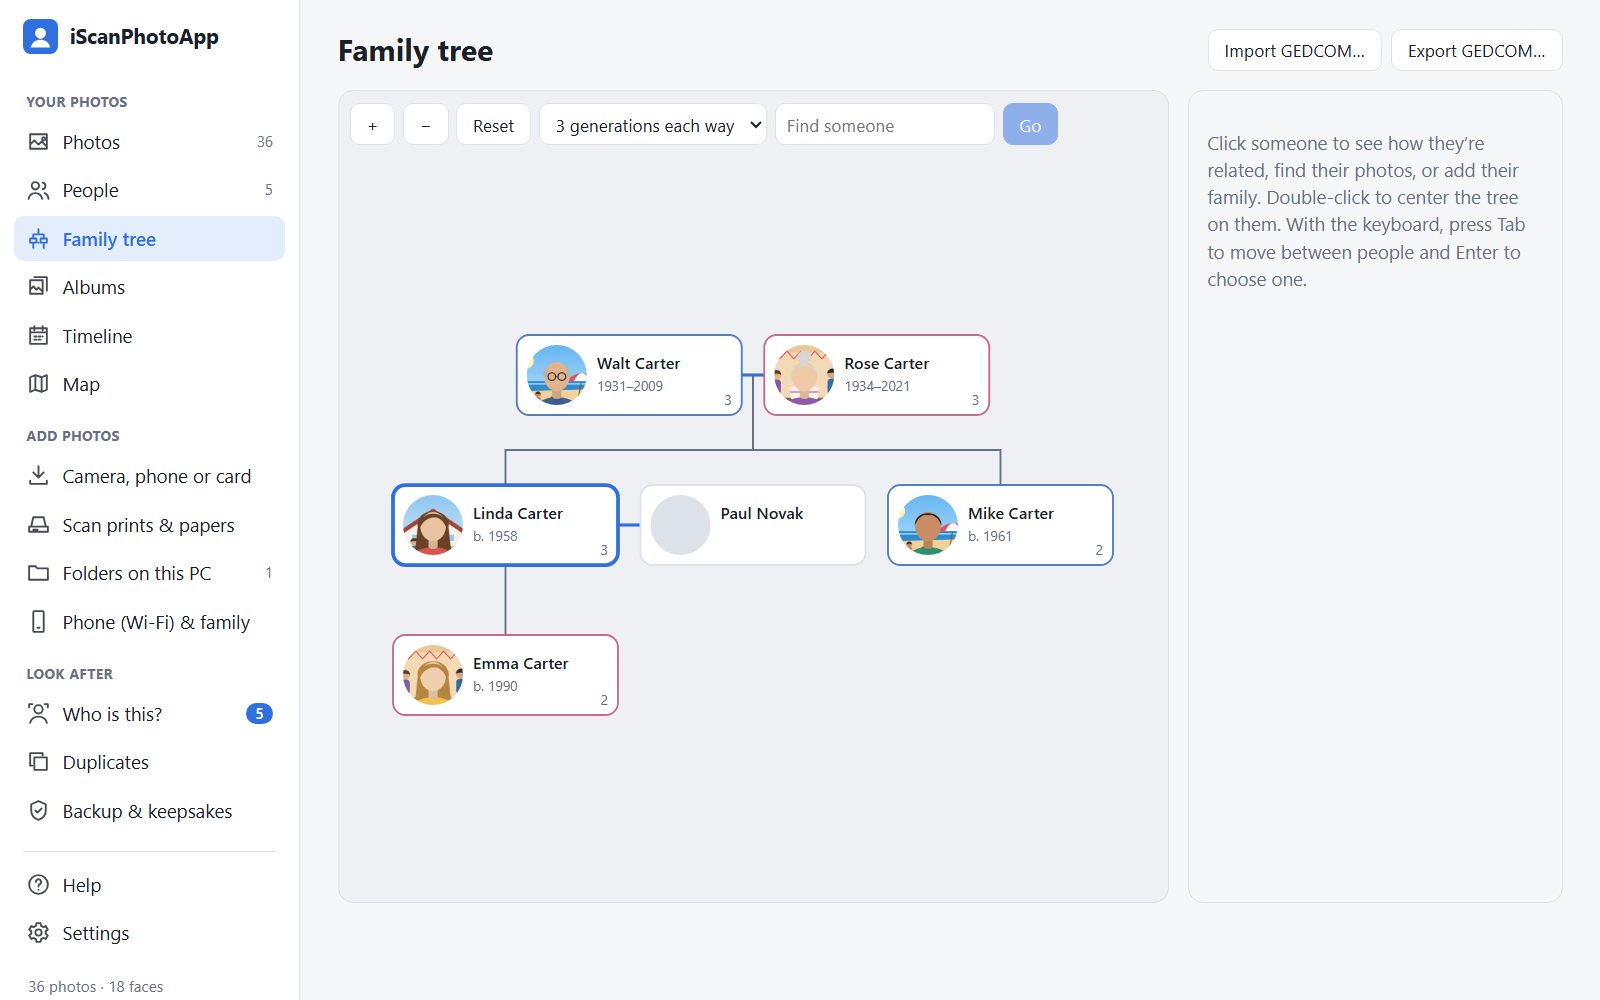Switch to the Albums label
Image resolution: width=1600 pixels, height=1000 pixels.
coord(93,287)
